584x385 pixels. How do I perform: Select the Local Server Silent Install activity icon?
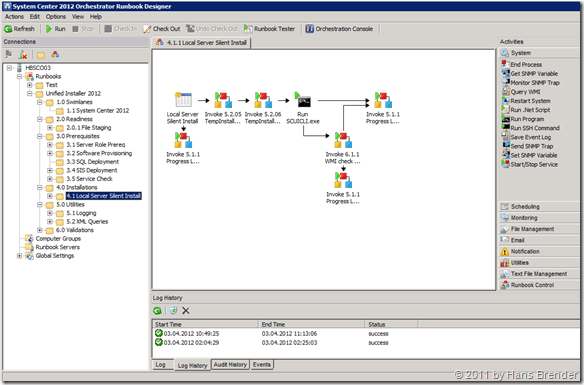coord(183,100)
